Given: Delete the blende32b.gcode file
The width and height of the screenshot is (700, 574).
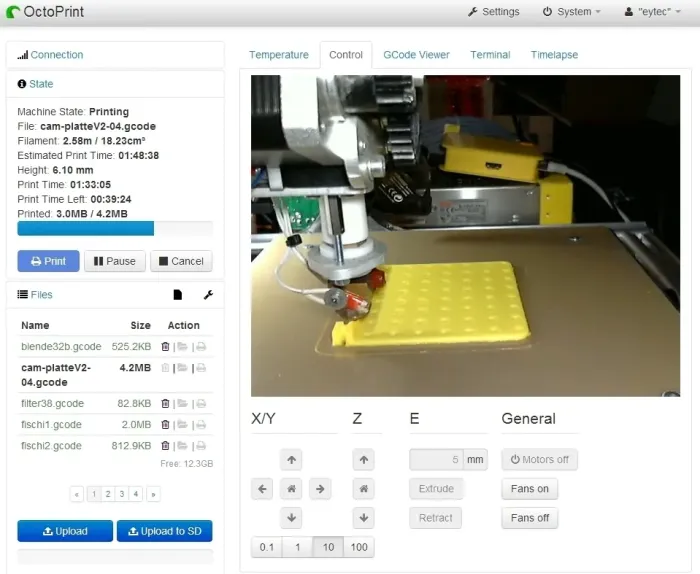Looking at the screenshot, I should [165, 347].
